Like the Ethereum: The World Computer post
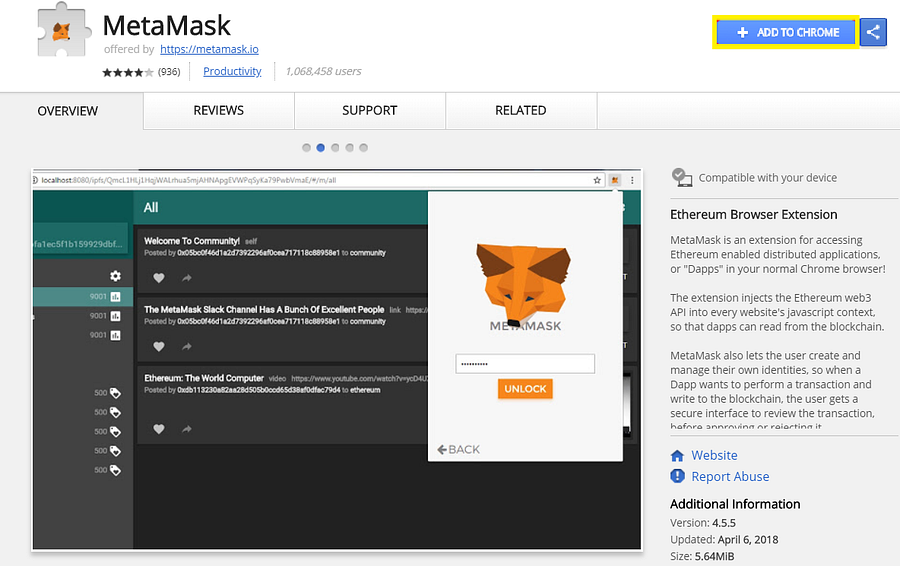The width and height of the screenshot is (900, 566). 159,429
